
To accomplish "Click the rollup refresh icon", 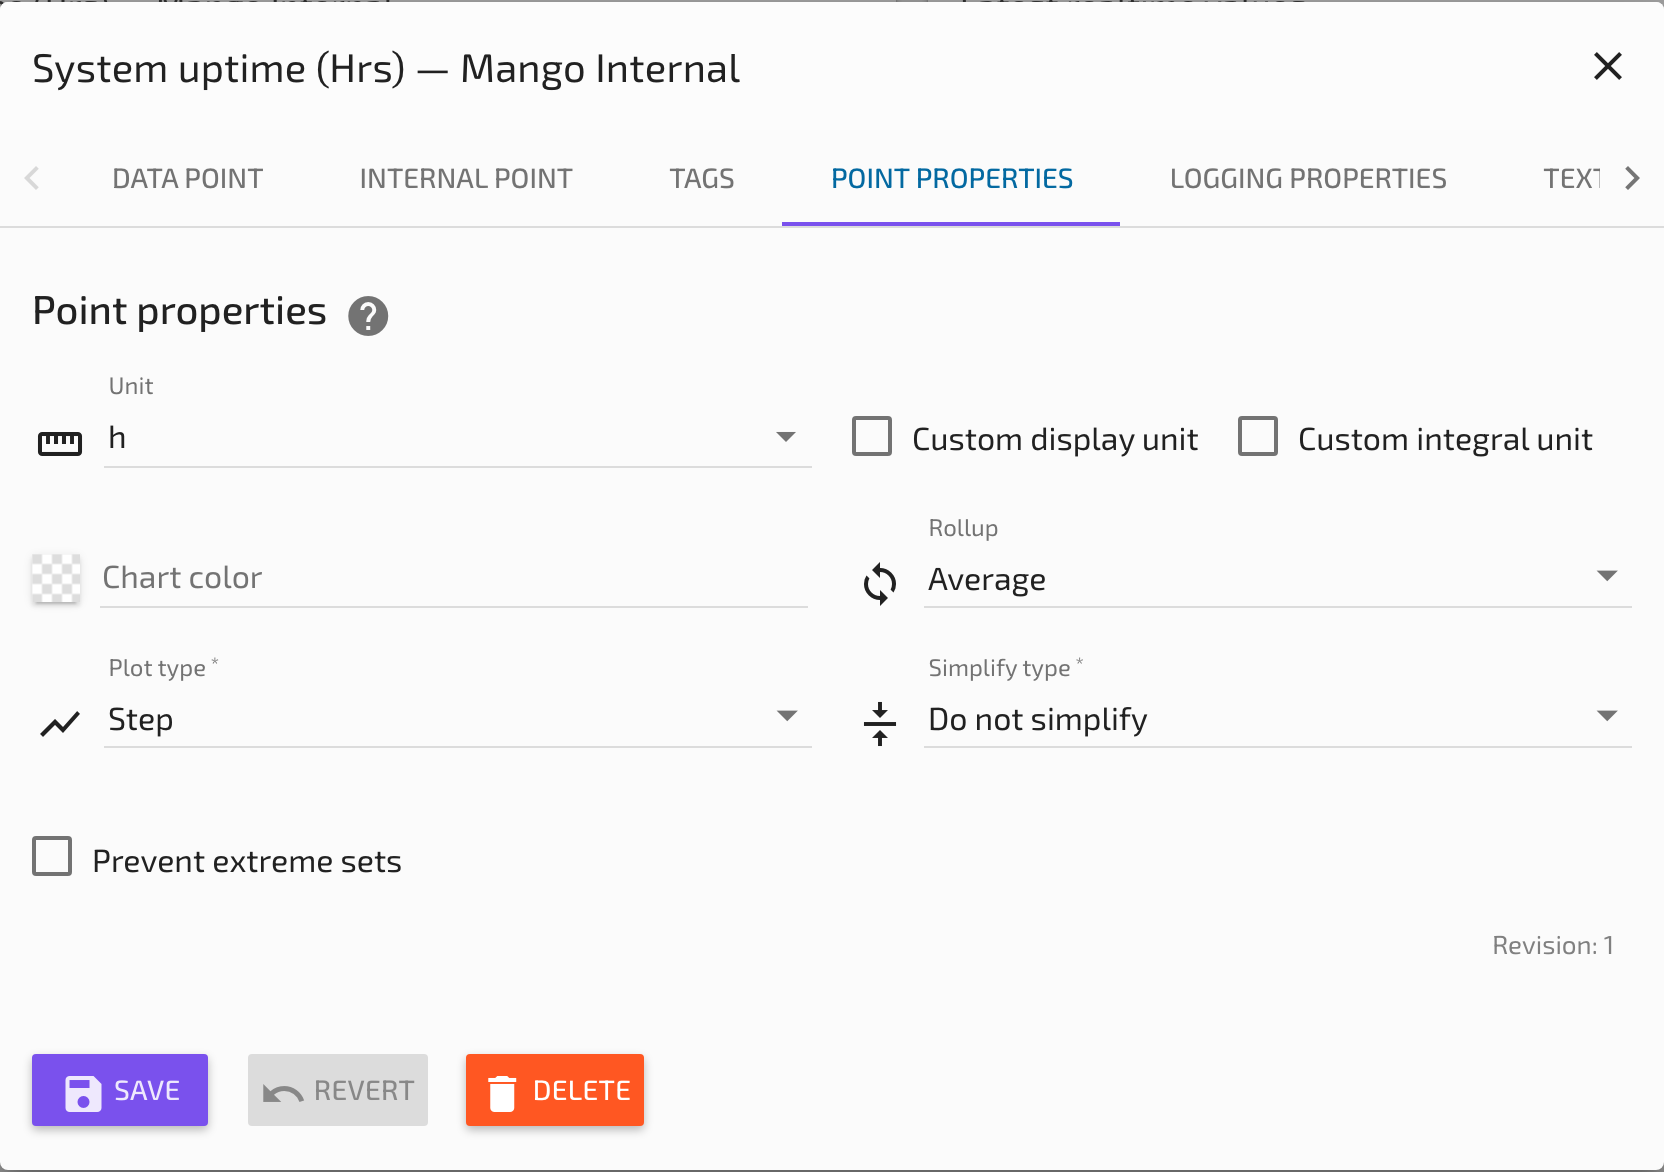I will tap(879, 583).
